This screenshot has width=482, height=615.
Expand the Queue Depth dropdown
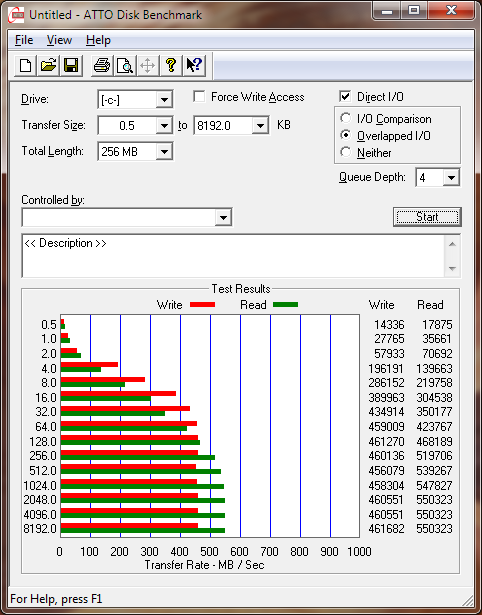click(451, 178)
